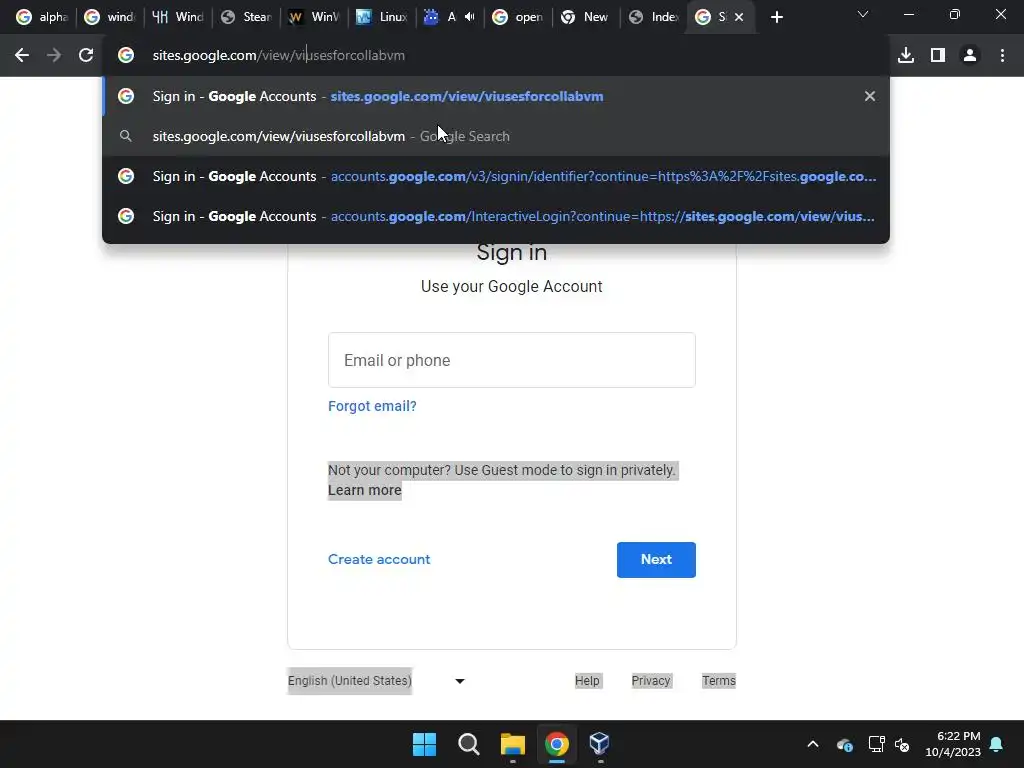
Task: Switch to the 'Stean' tab
Action: pyautogui.click(x=246, y=18)
